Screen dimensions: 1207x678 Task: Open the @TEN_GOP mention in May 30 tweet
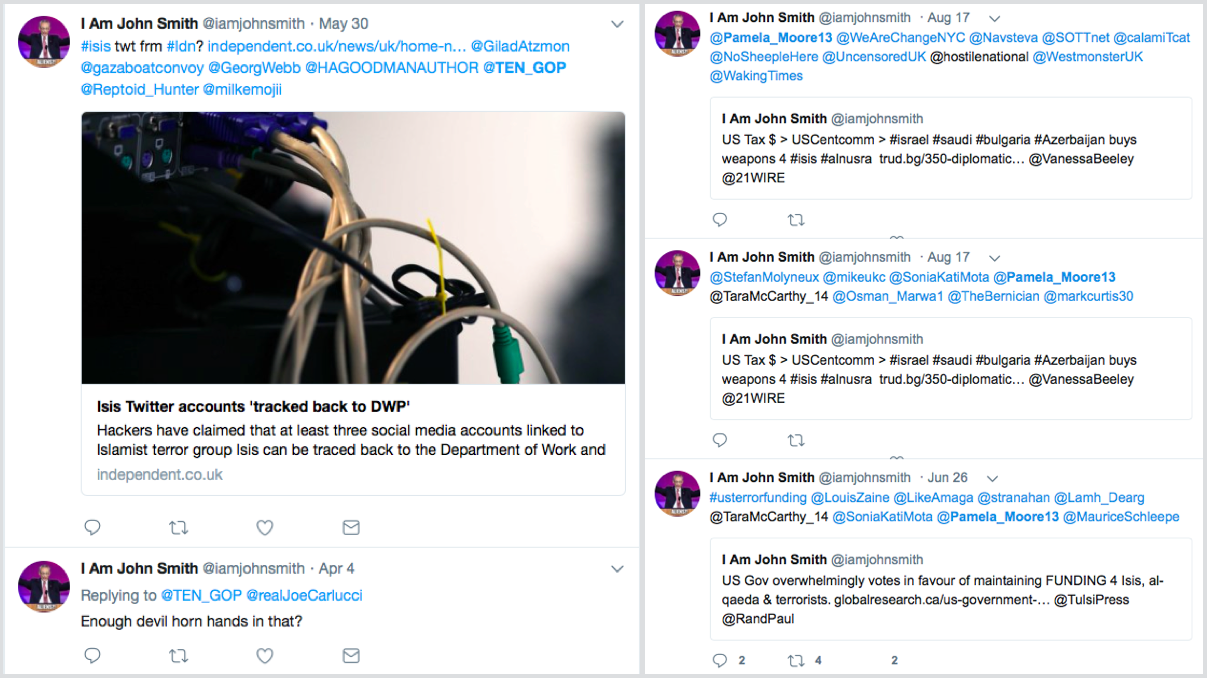[x=524, y=68]
